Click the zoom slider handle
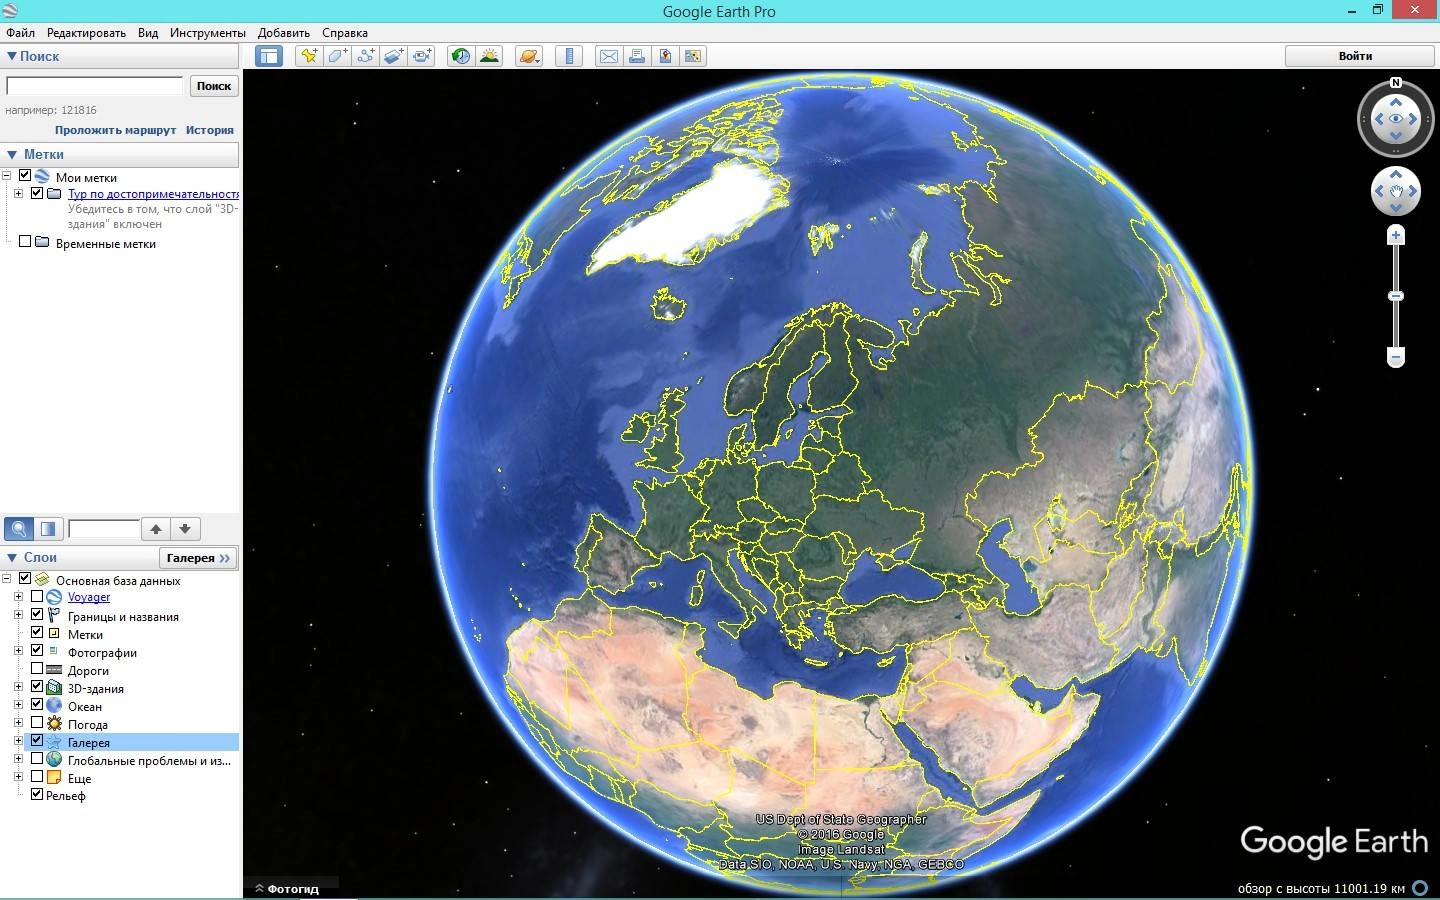Viewport: 1440px width, 900px height. coord(1396,296)
